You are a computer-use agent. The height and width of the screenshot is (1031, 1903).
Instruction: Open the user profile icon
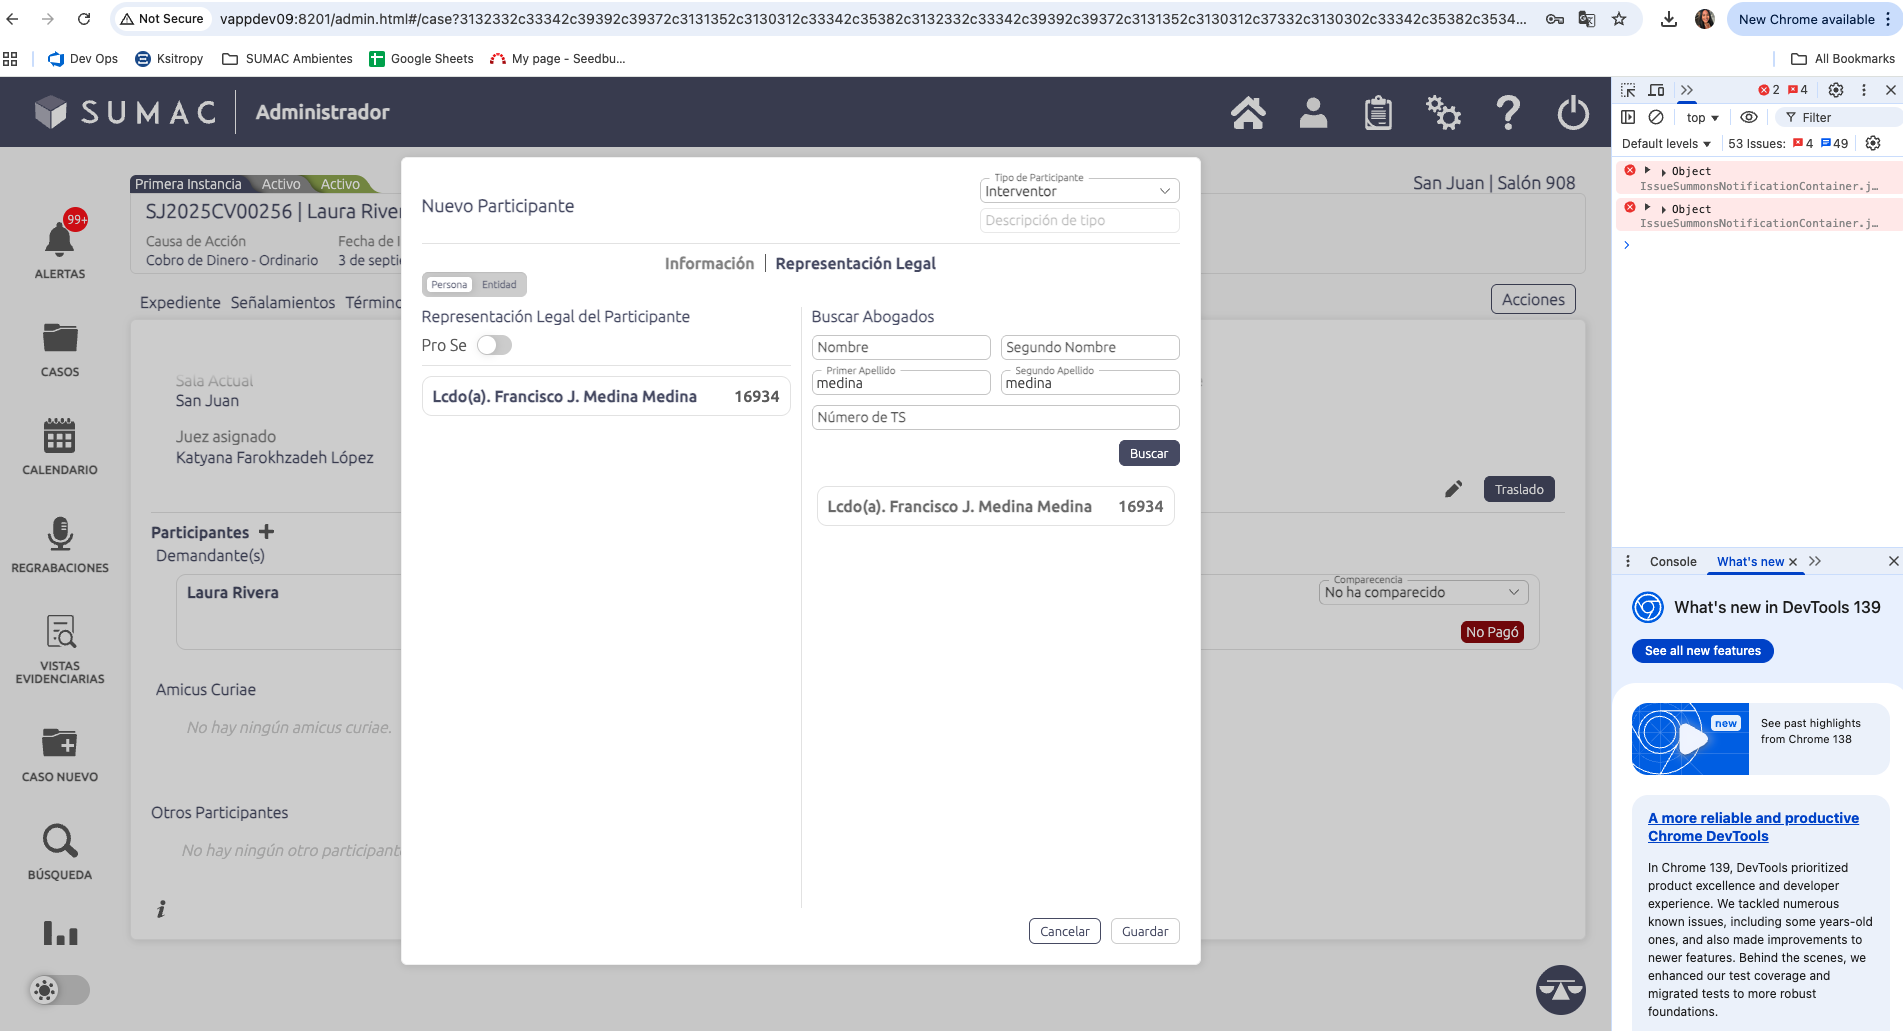point(1313,113)
